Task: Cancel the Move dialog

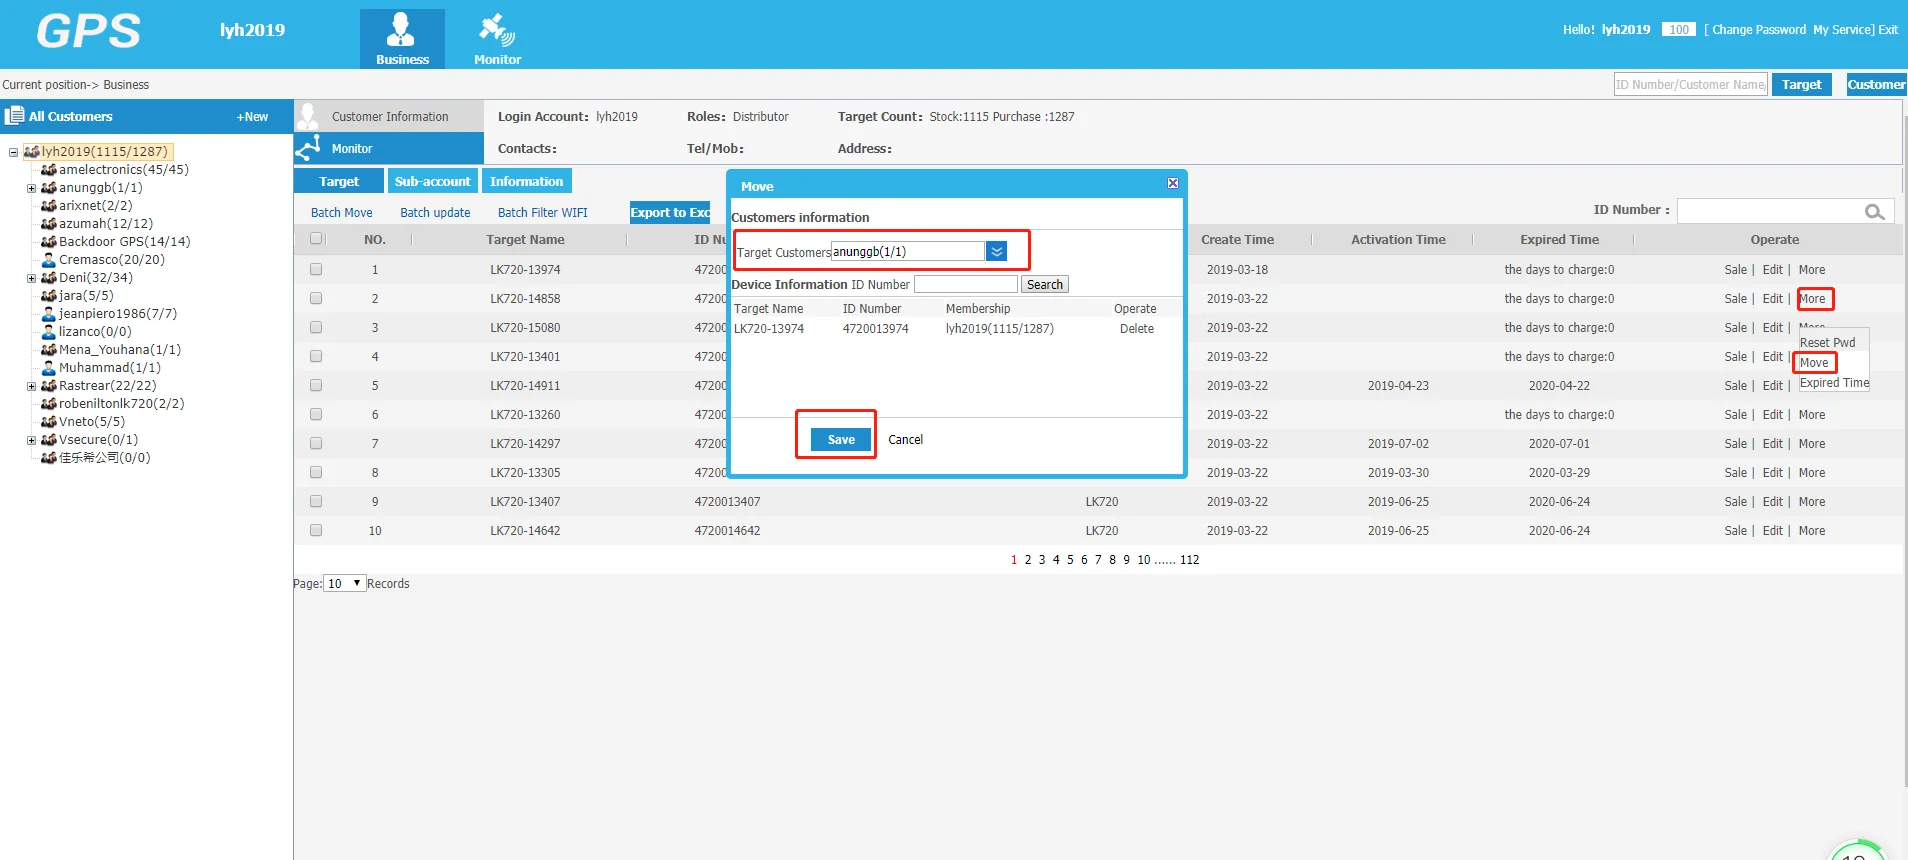Action: click(905, 440)
